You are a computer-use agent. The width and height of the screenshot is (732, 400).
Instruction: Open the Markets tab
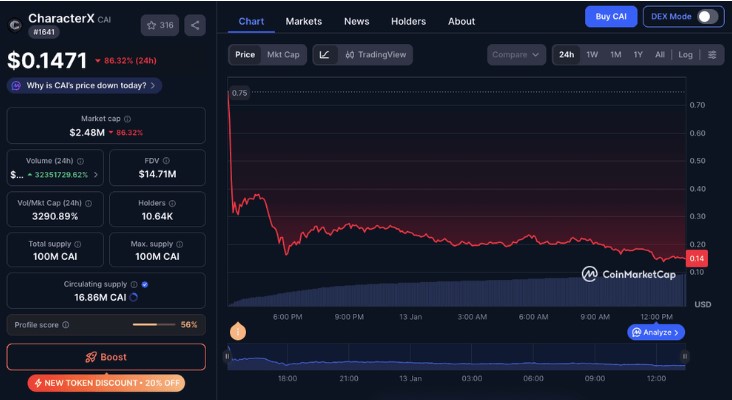(x=303, y=21)
